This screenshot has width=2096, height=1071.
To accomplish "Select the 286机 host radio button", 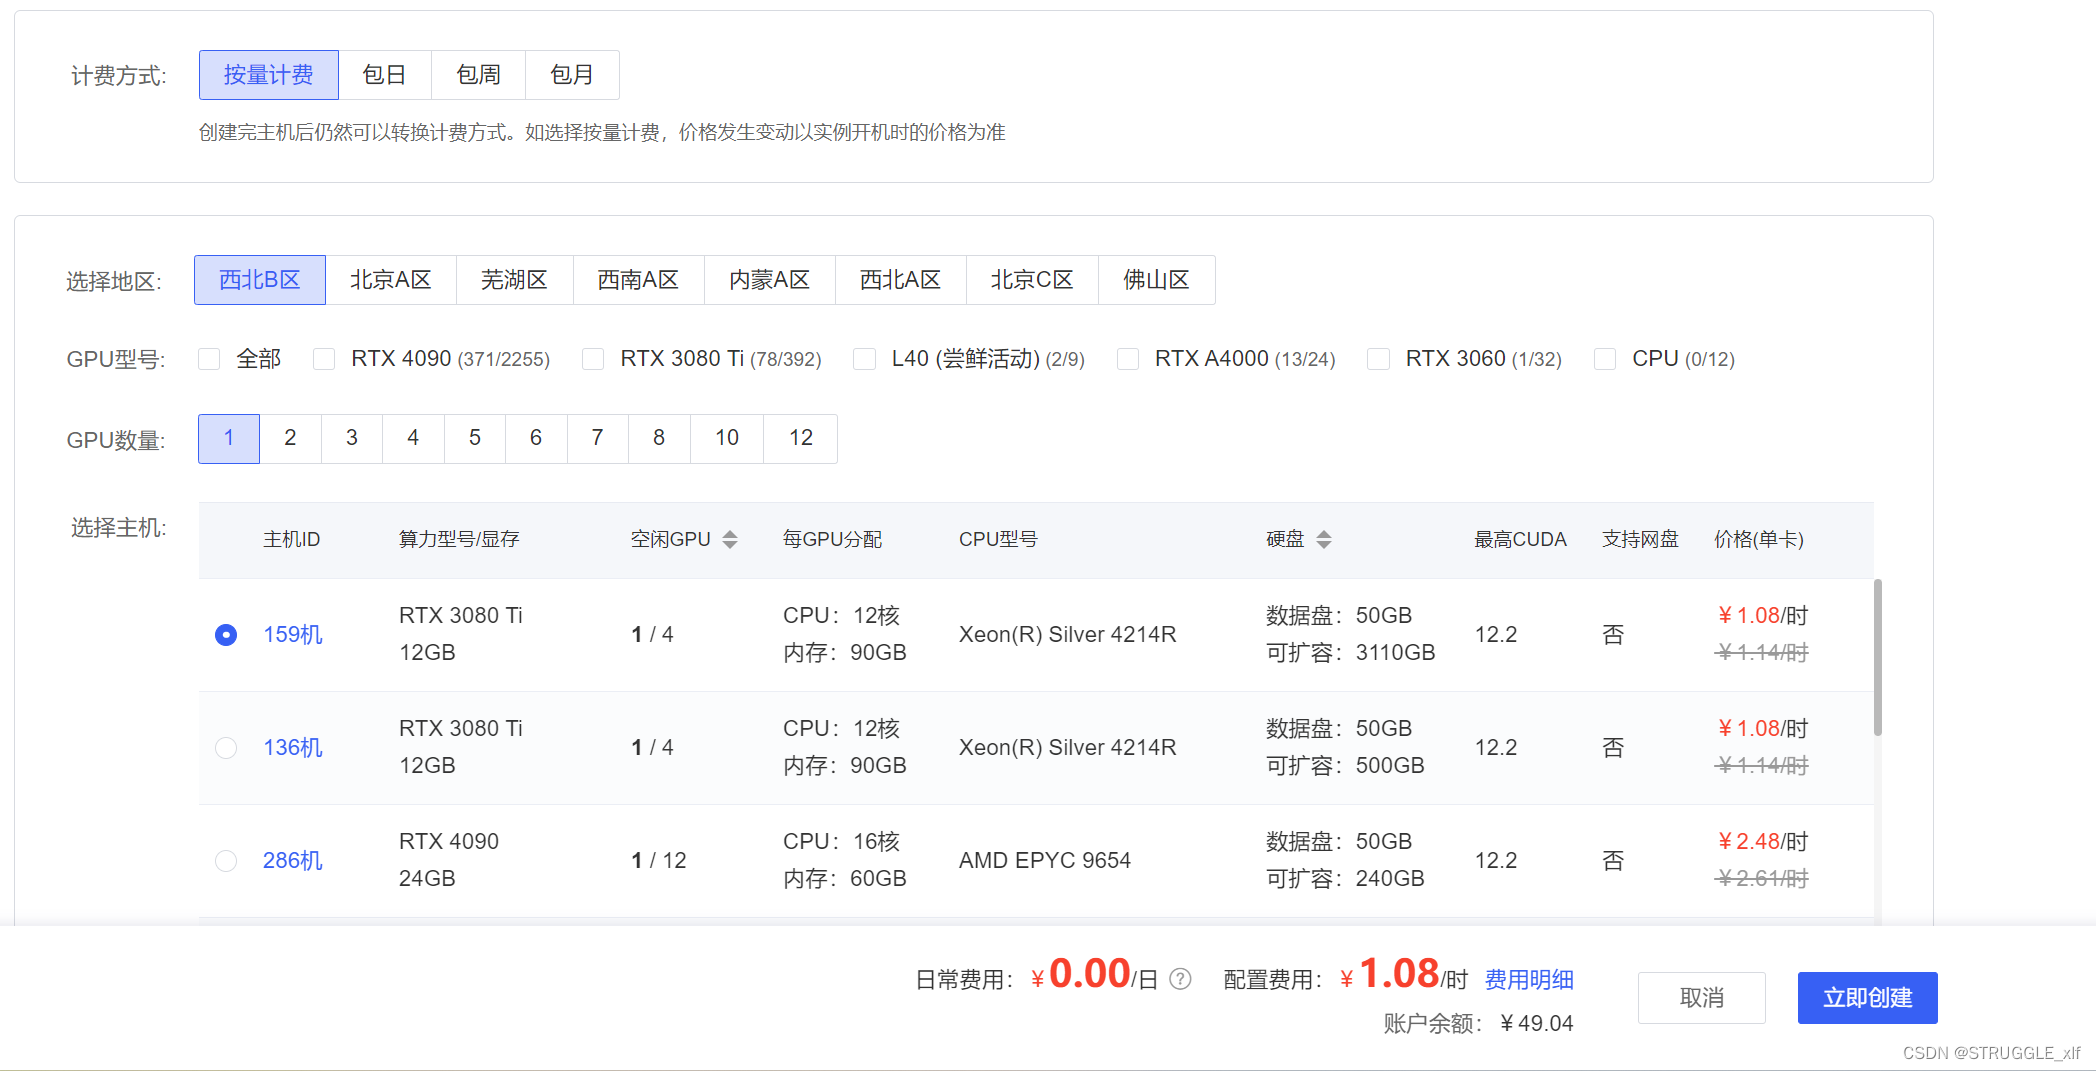I will [226, 861].
